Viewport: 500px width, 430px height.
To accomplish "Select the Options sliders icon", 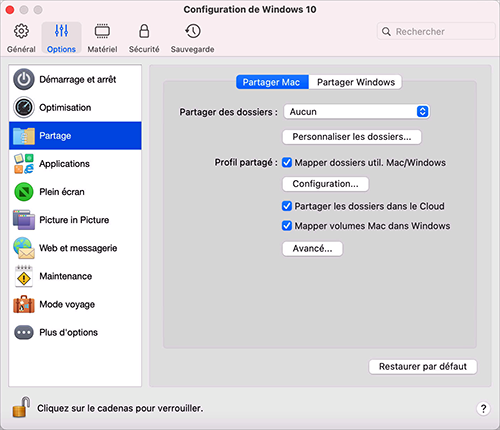I will pyautogui.click(x=61, y=31).
